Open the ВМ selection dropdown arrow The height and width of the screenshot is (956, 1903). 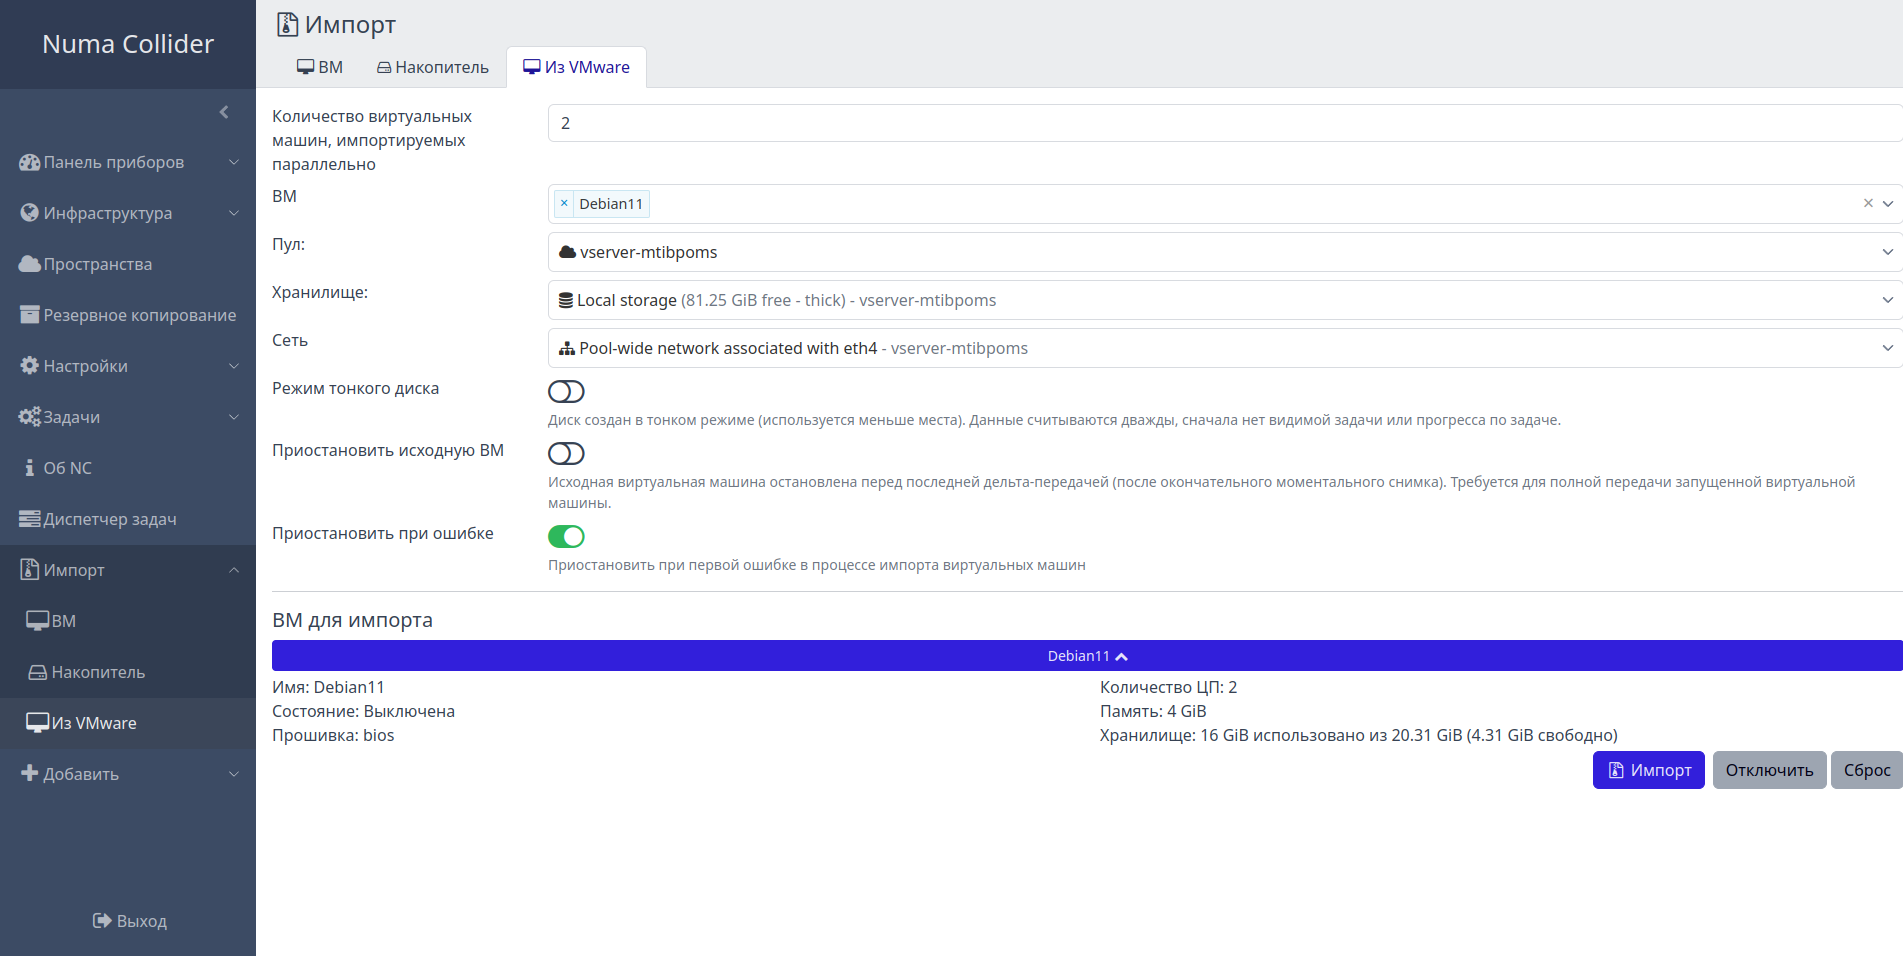[x=1888, y=203]
